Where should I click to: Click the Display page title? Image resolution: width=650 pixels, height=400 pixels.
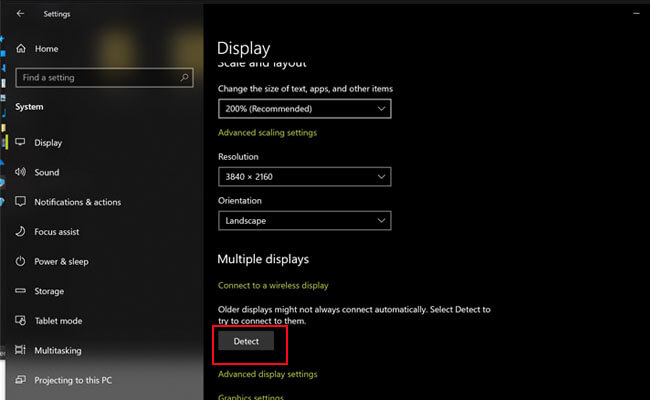pyautogui.click(x=244, y=48)
